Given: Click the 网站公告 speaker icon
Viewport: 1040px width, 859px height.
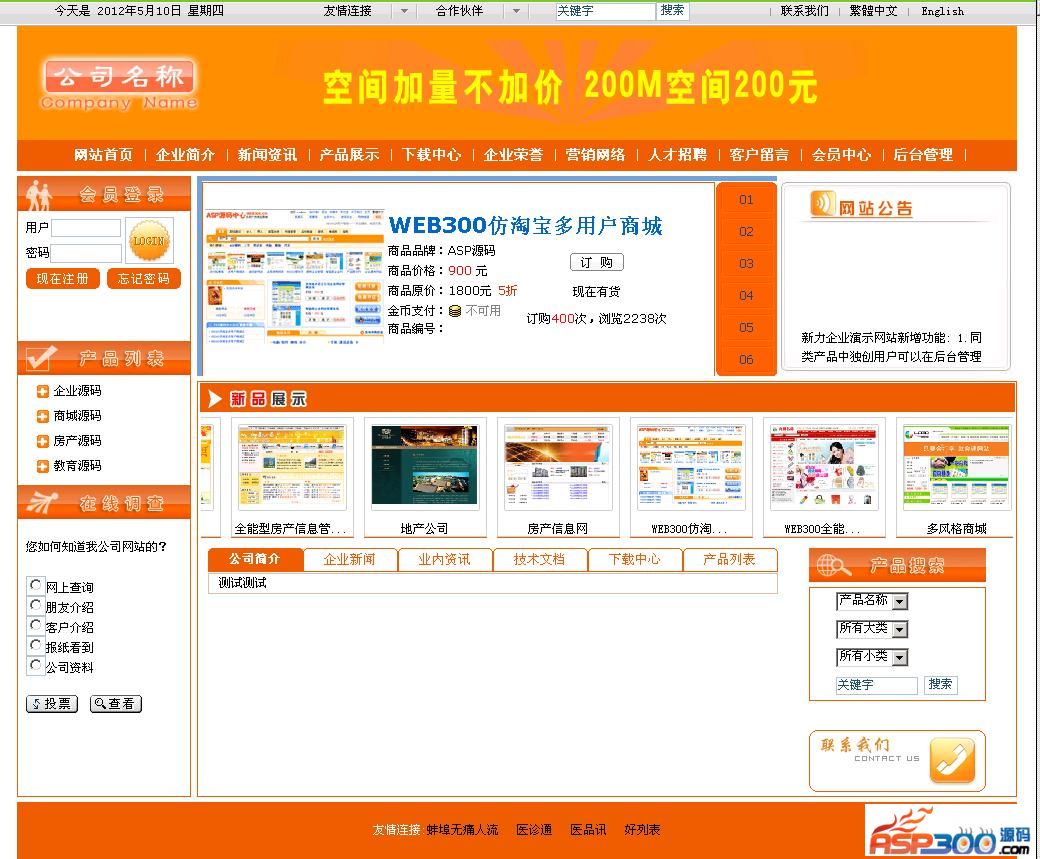Looking at the screenshot, I should tap(822, 204).
